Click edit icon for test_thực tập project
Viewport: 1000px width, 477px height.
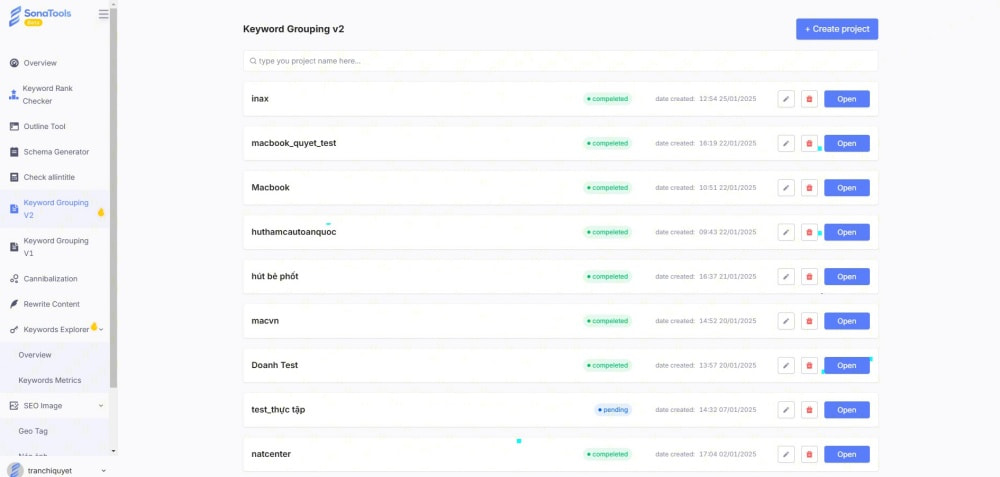tap(786, 410)
